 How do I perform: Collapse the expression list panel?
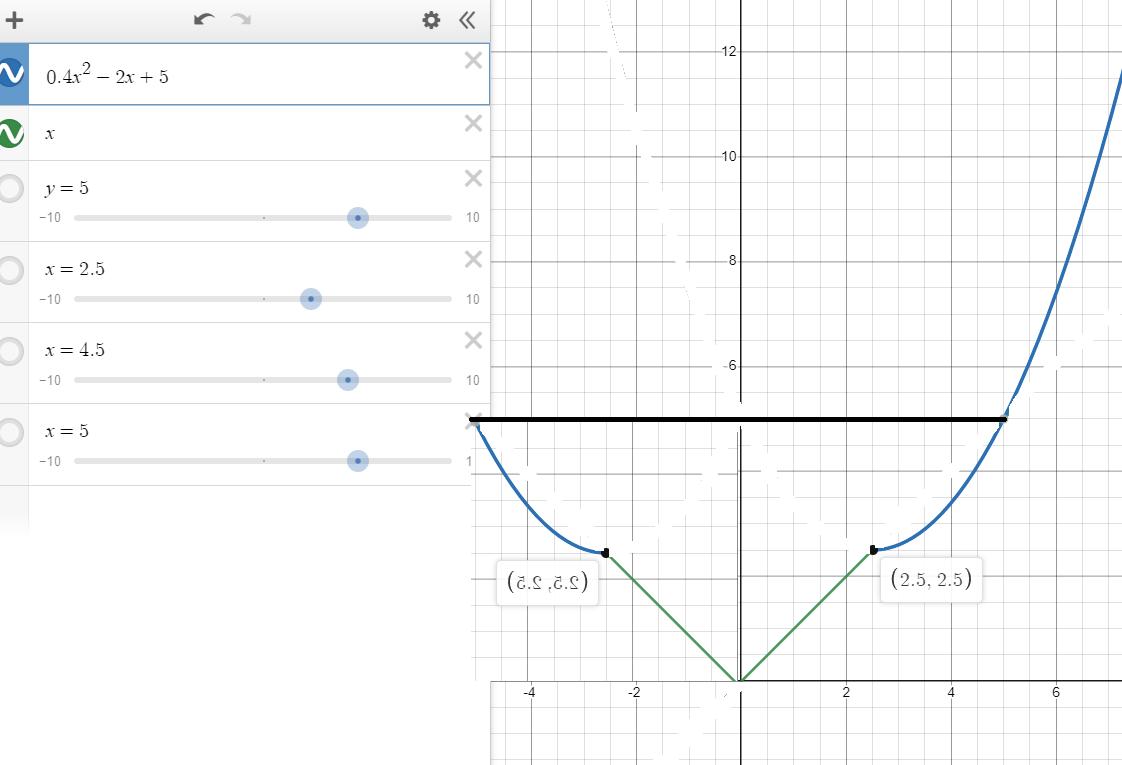pos(467,20)
